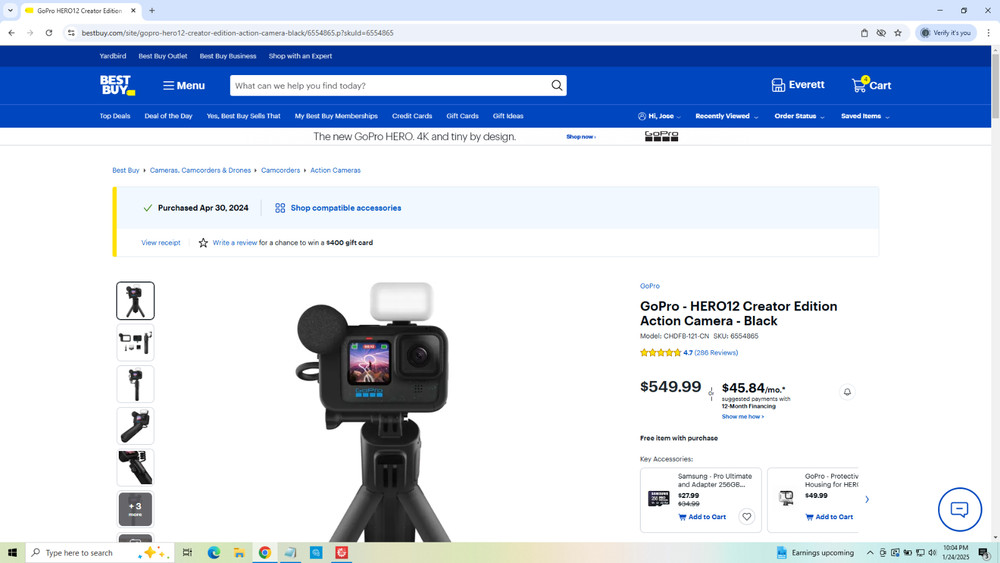Select the second thumbnail showing accessories
The image size is (1000, 563).
click(x=135, y=342)
